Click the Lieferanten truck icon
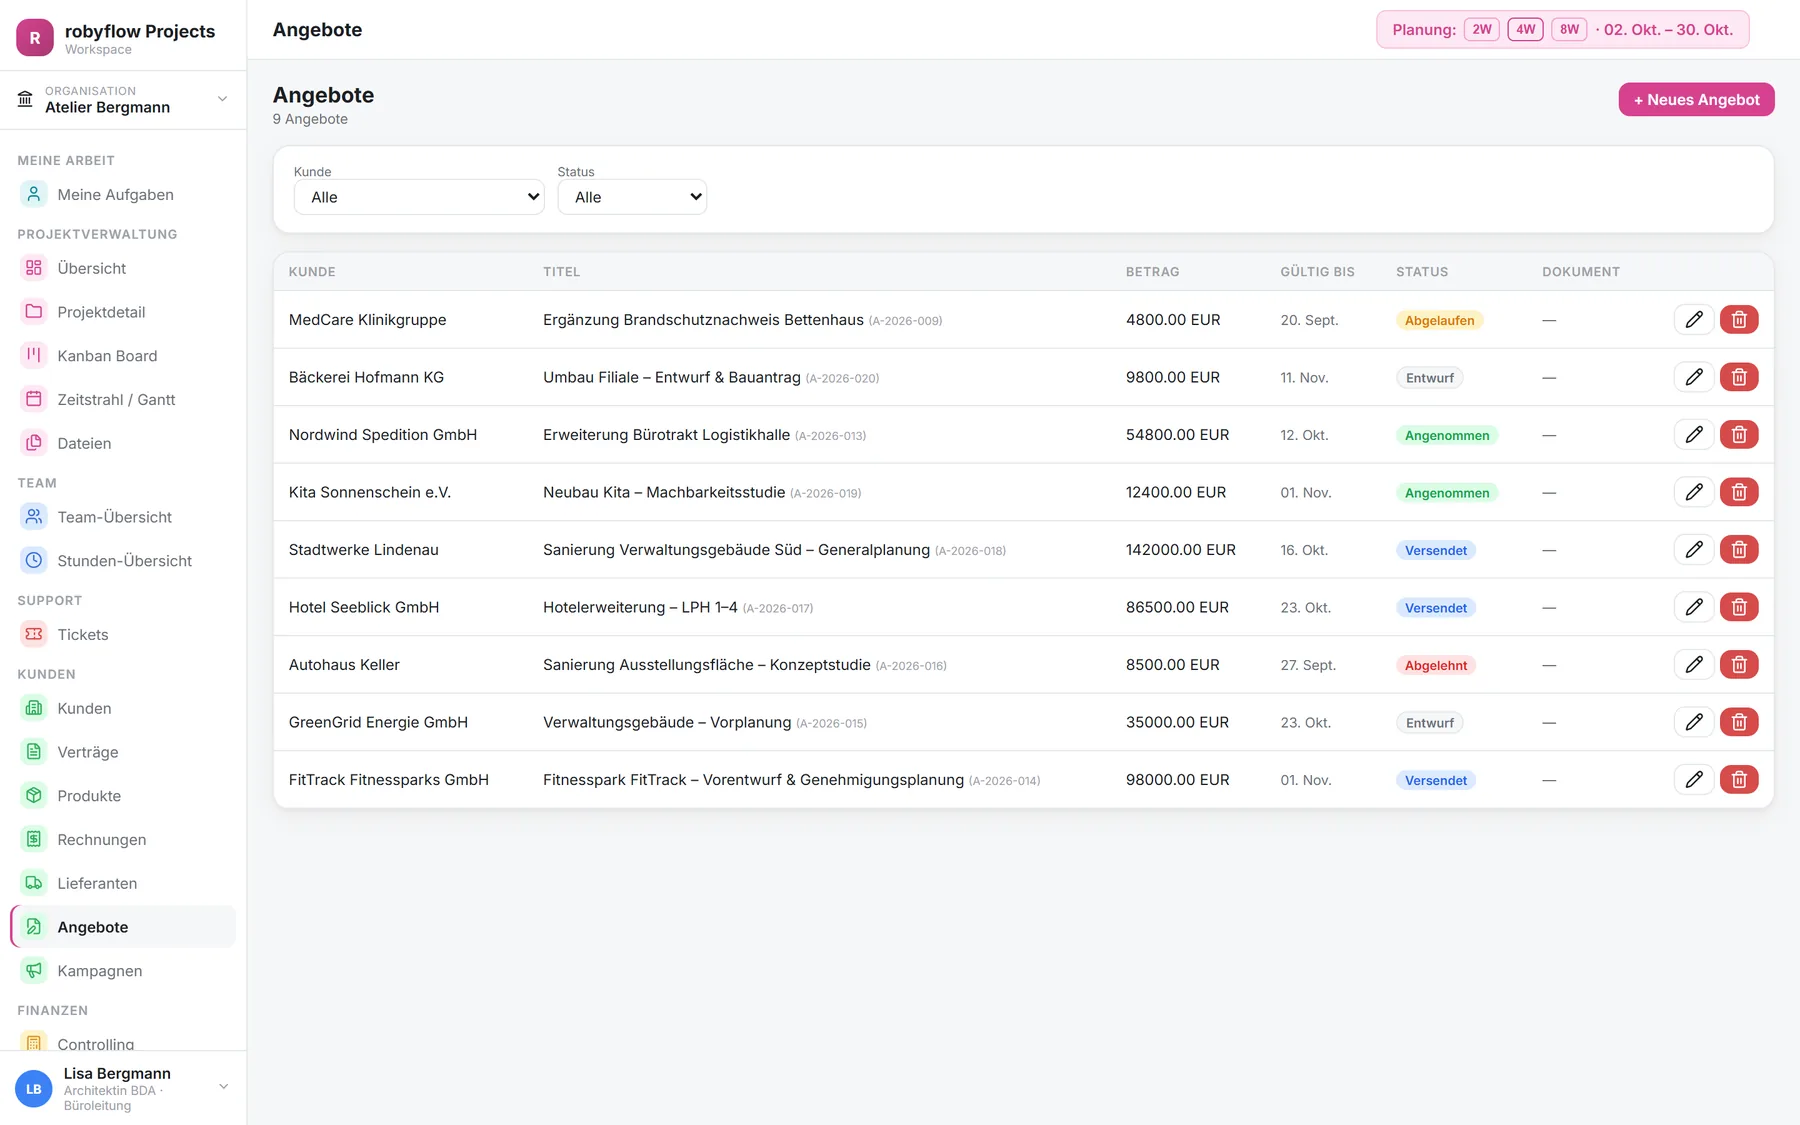 34,883
